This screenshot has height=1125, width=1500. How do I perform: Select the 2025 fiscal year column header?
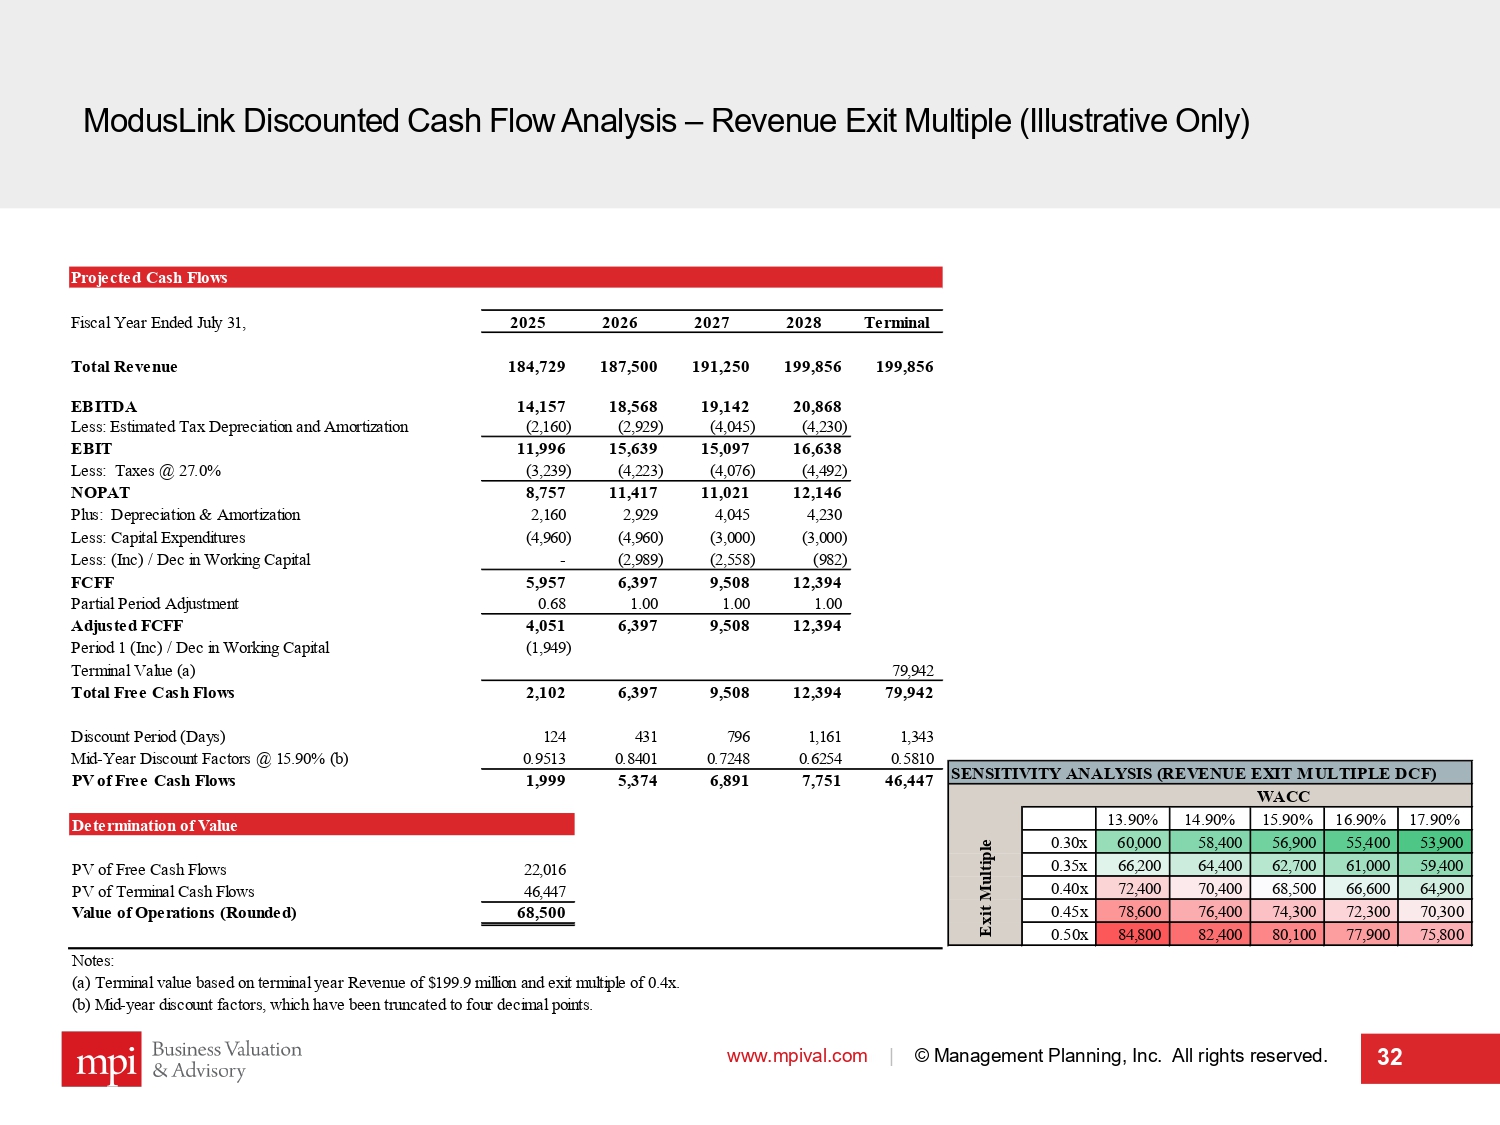pos(527,323)
